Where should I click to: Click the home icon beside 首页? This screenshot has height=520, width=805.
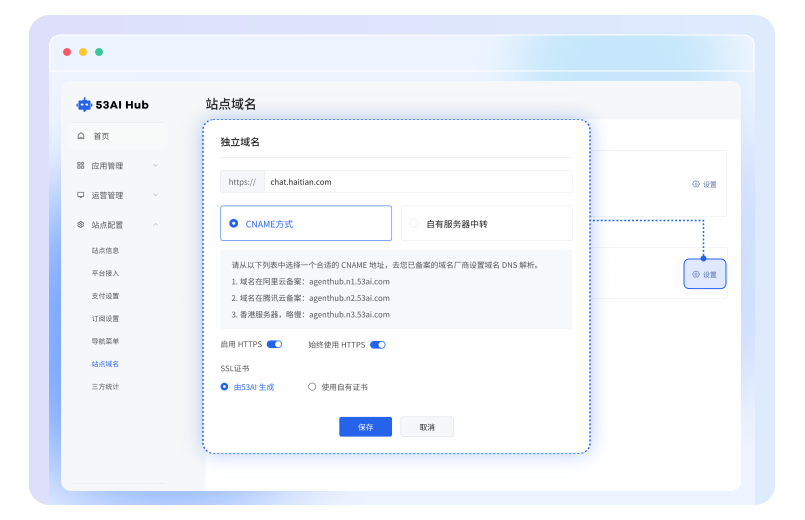coord(81,136)
